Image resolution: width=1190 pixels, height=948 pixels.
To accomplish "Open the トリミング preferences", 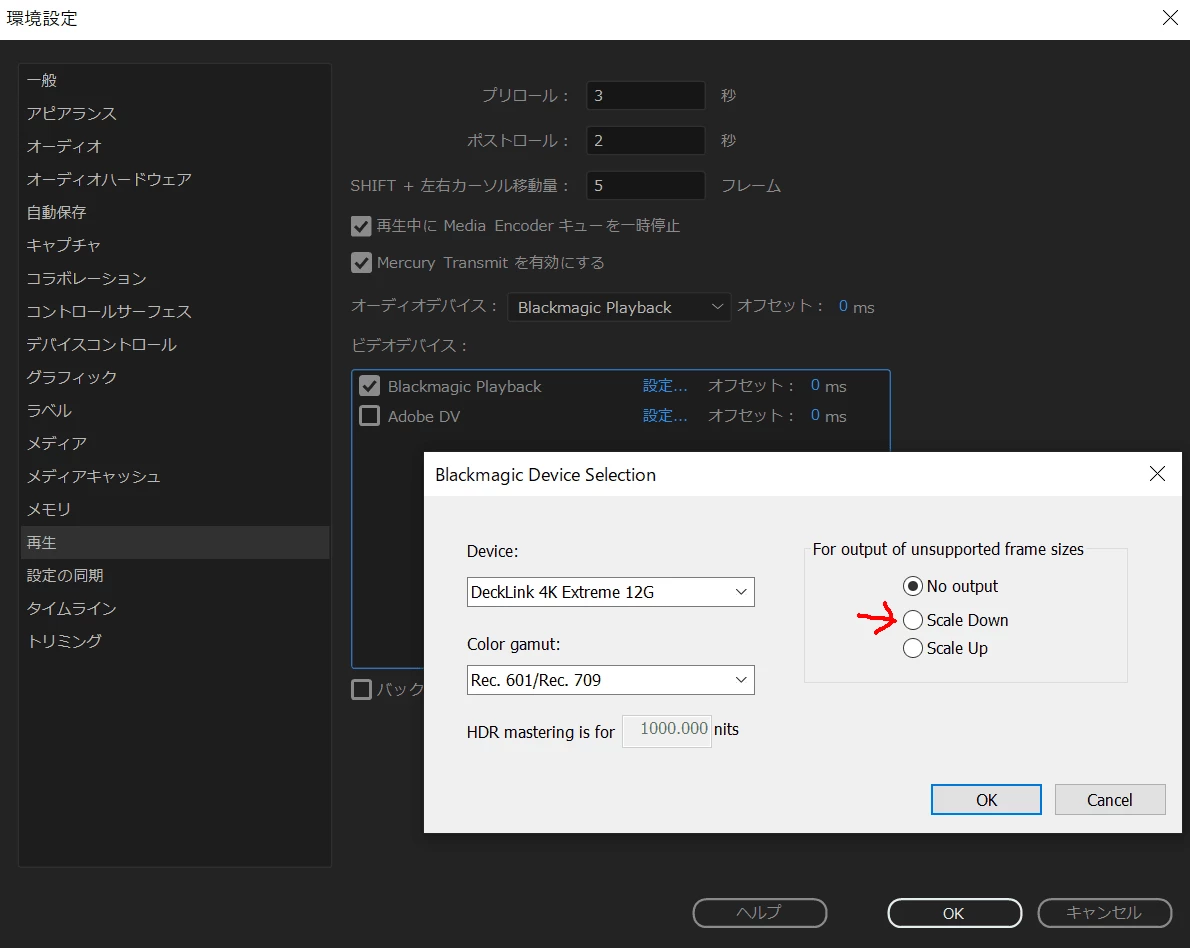I will [175, 641].
